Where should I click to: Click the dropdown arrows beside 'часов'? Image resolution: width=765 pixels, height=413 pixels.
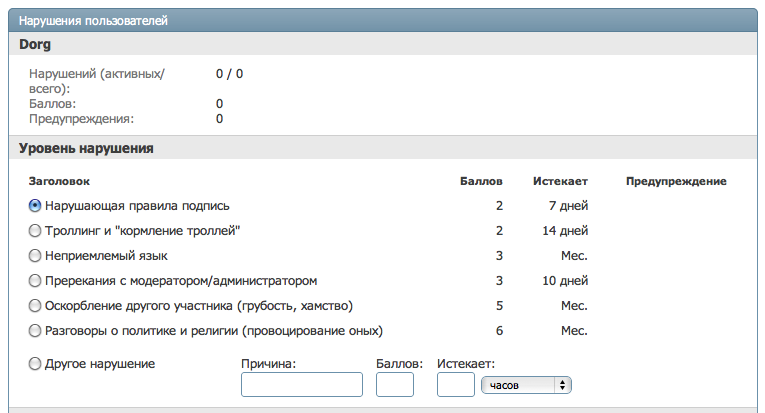coord(563,385)
